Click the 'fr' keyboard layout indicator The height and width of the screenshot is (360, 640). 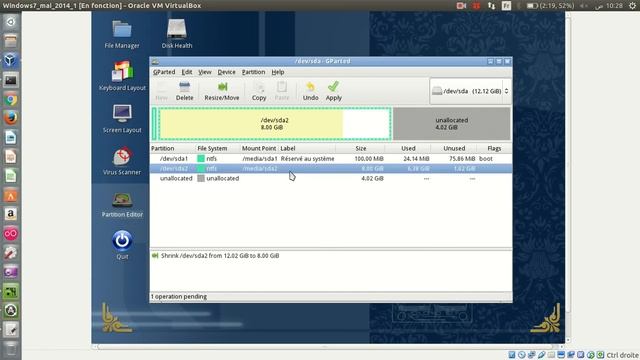click(x=506, y=6)
